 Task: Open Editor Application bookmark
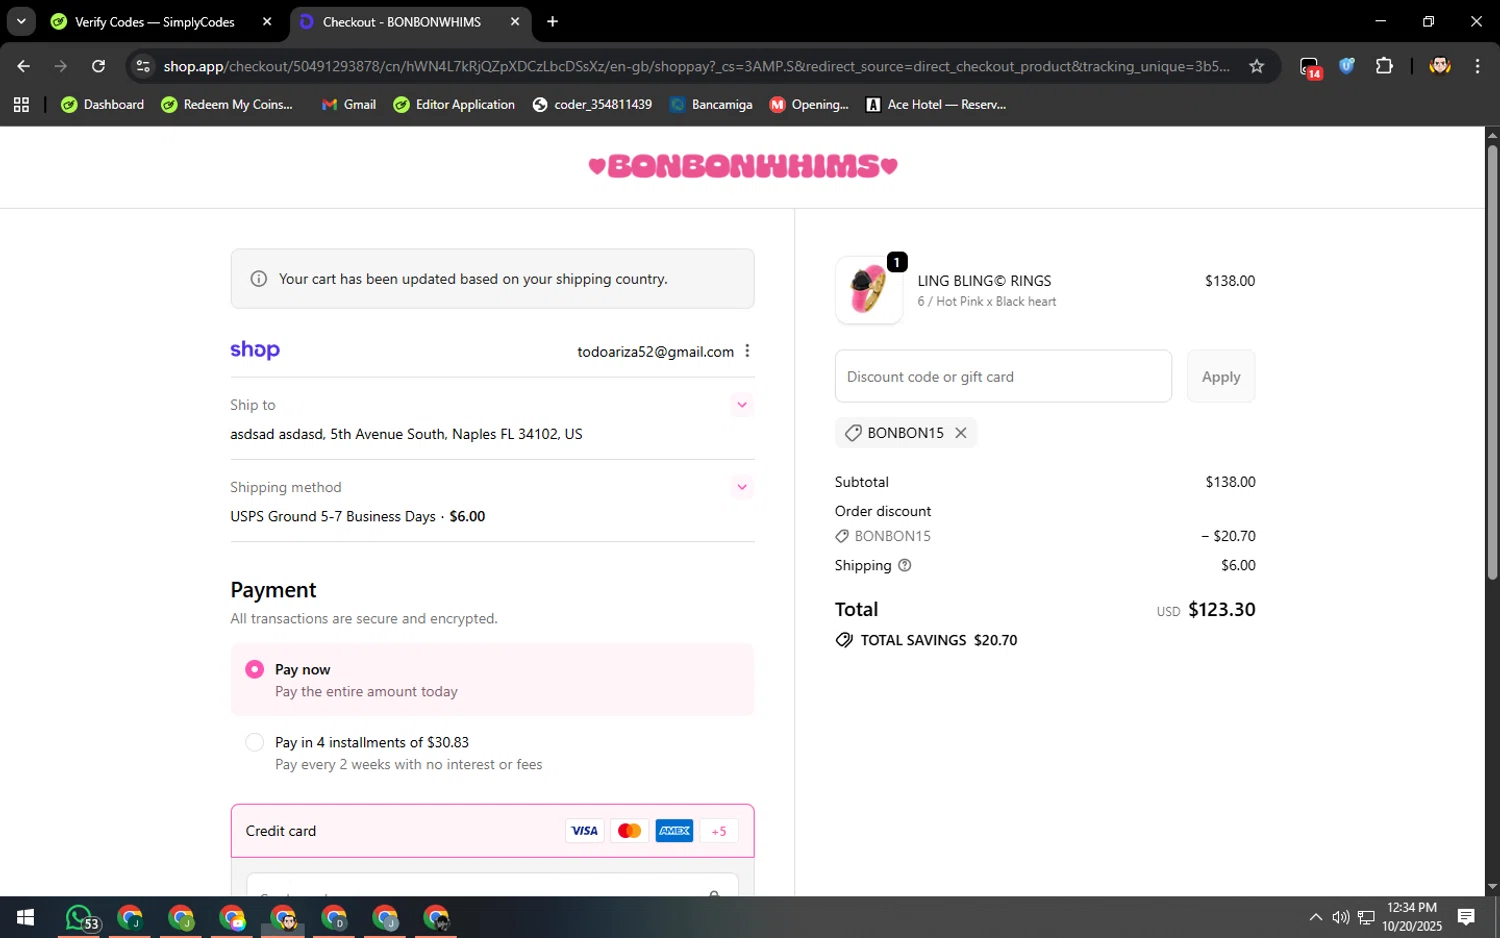click(x=454, y=104)
